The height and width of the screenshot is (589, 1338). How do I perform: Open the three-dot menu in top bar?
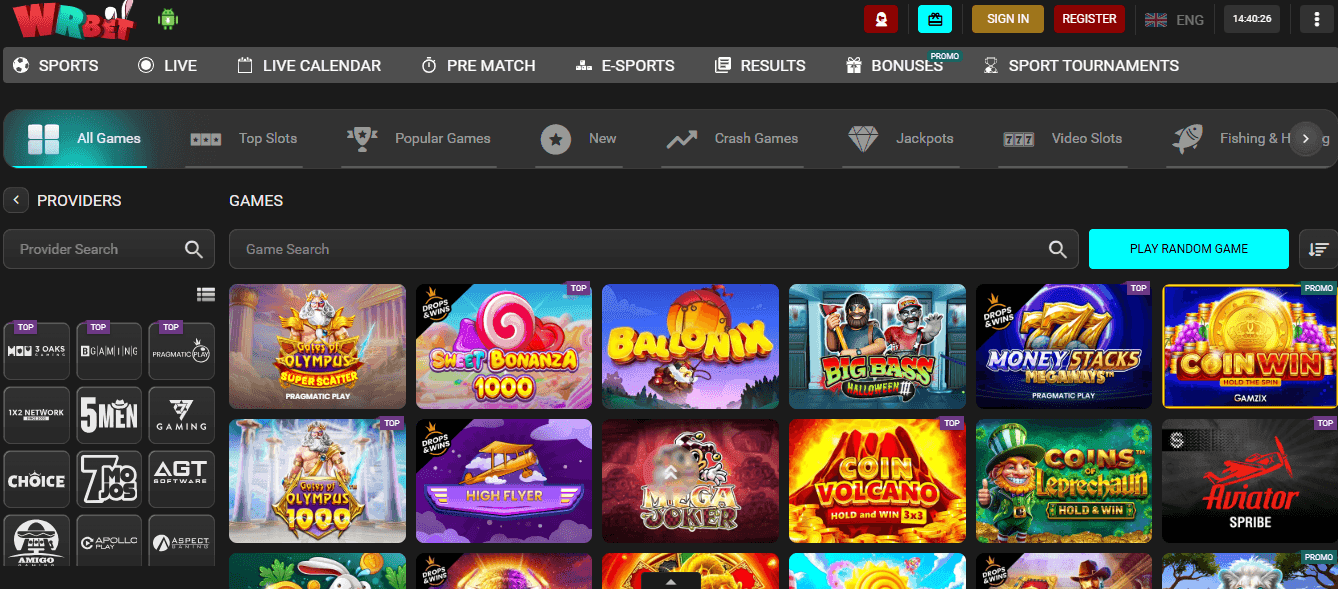[x=1316, y=19]
